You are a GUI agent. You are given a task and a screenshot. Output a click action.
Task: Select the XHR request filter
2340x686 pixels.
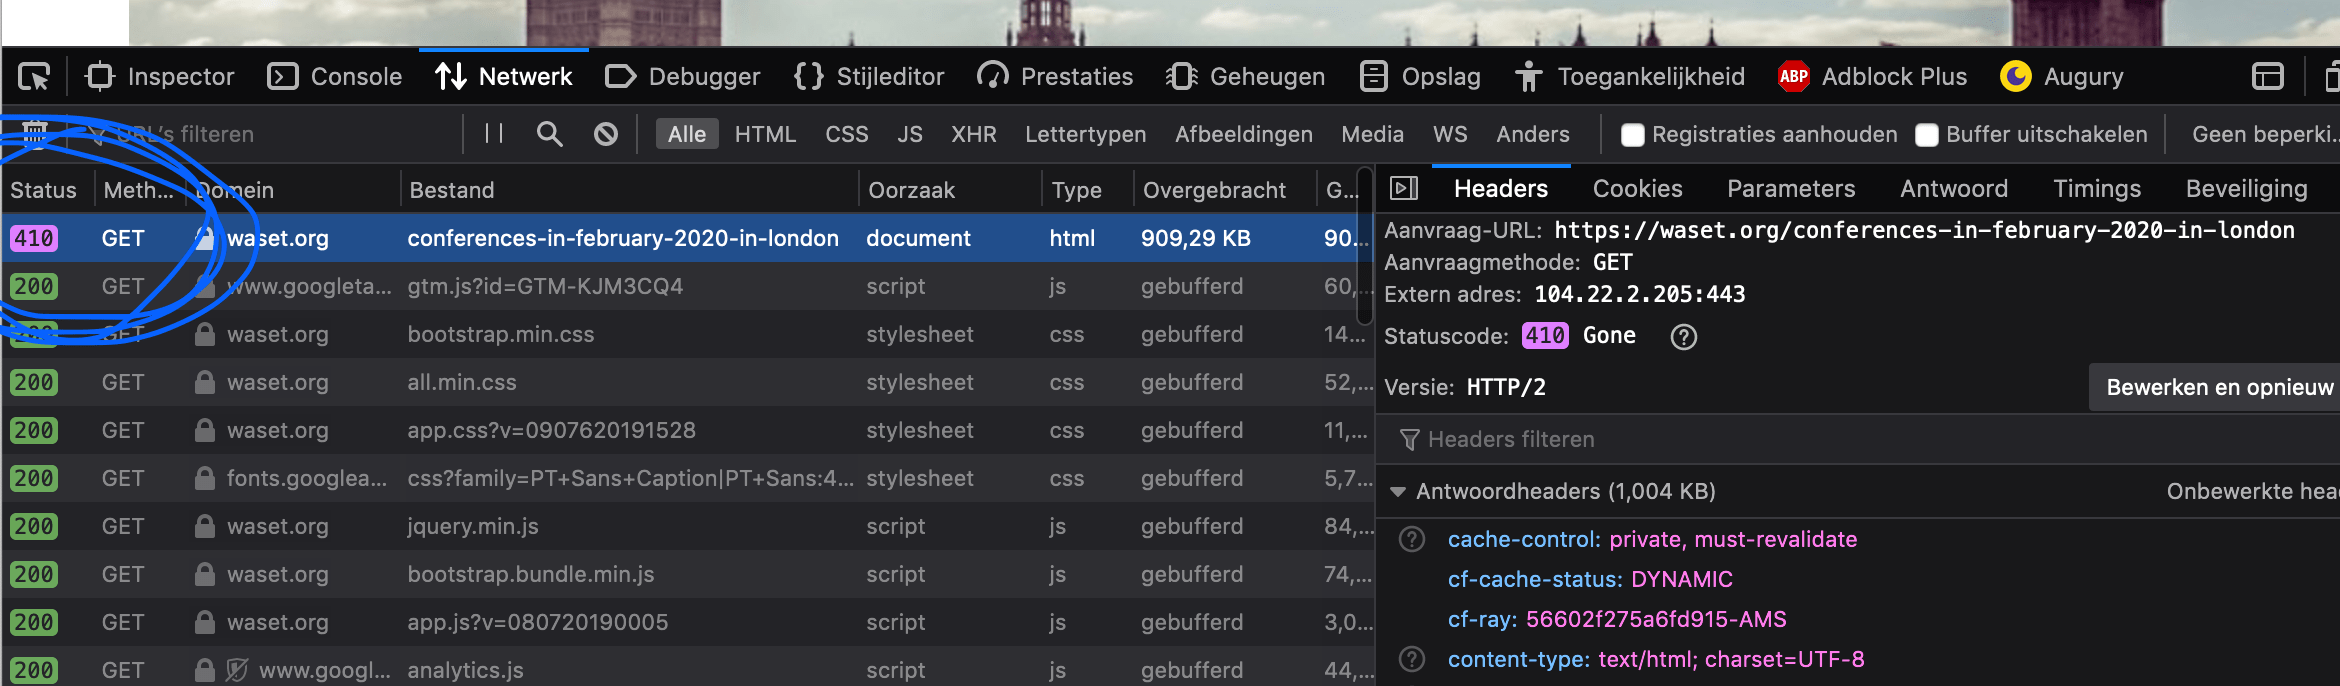point(973,134)
